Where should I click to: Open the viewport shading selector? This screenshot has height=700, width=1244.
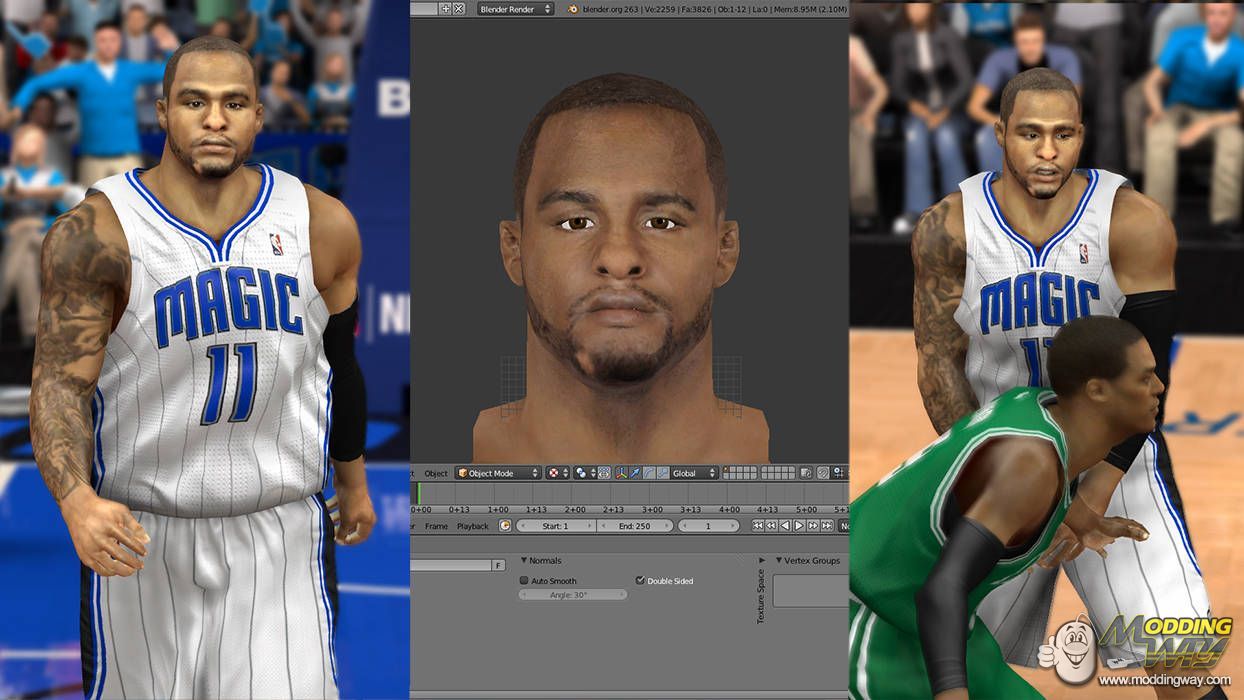point(557,473)
